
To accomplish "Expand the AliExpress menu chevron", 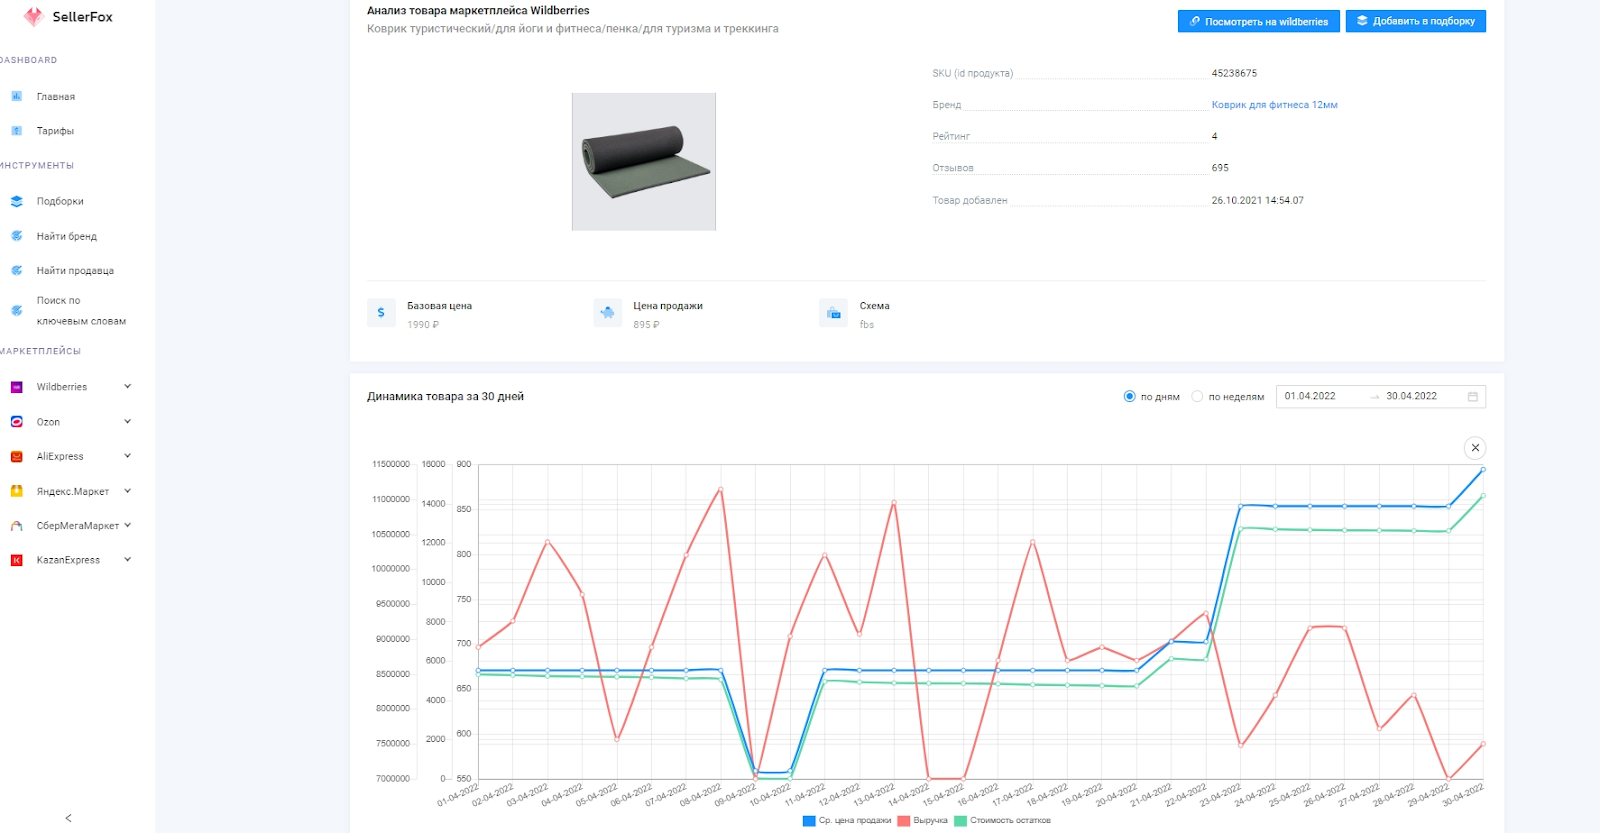I will tap(127, 456).
